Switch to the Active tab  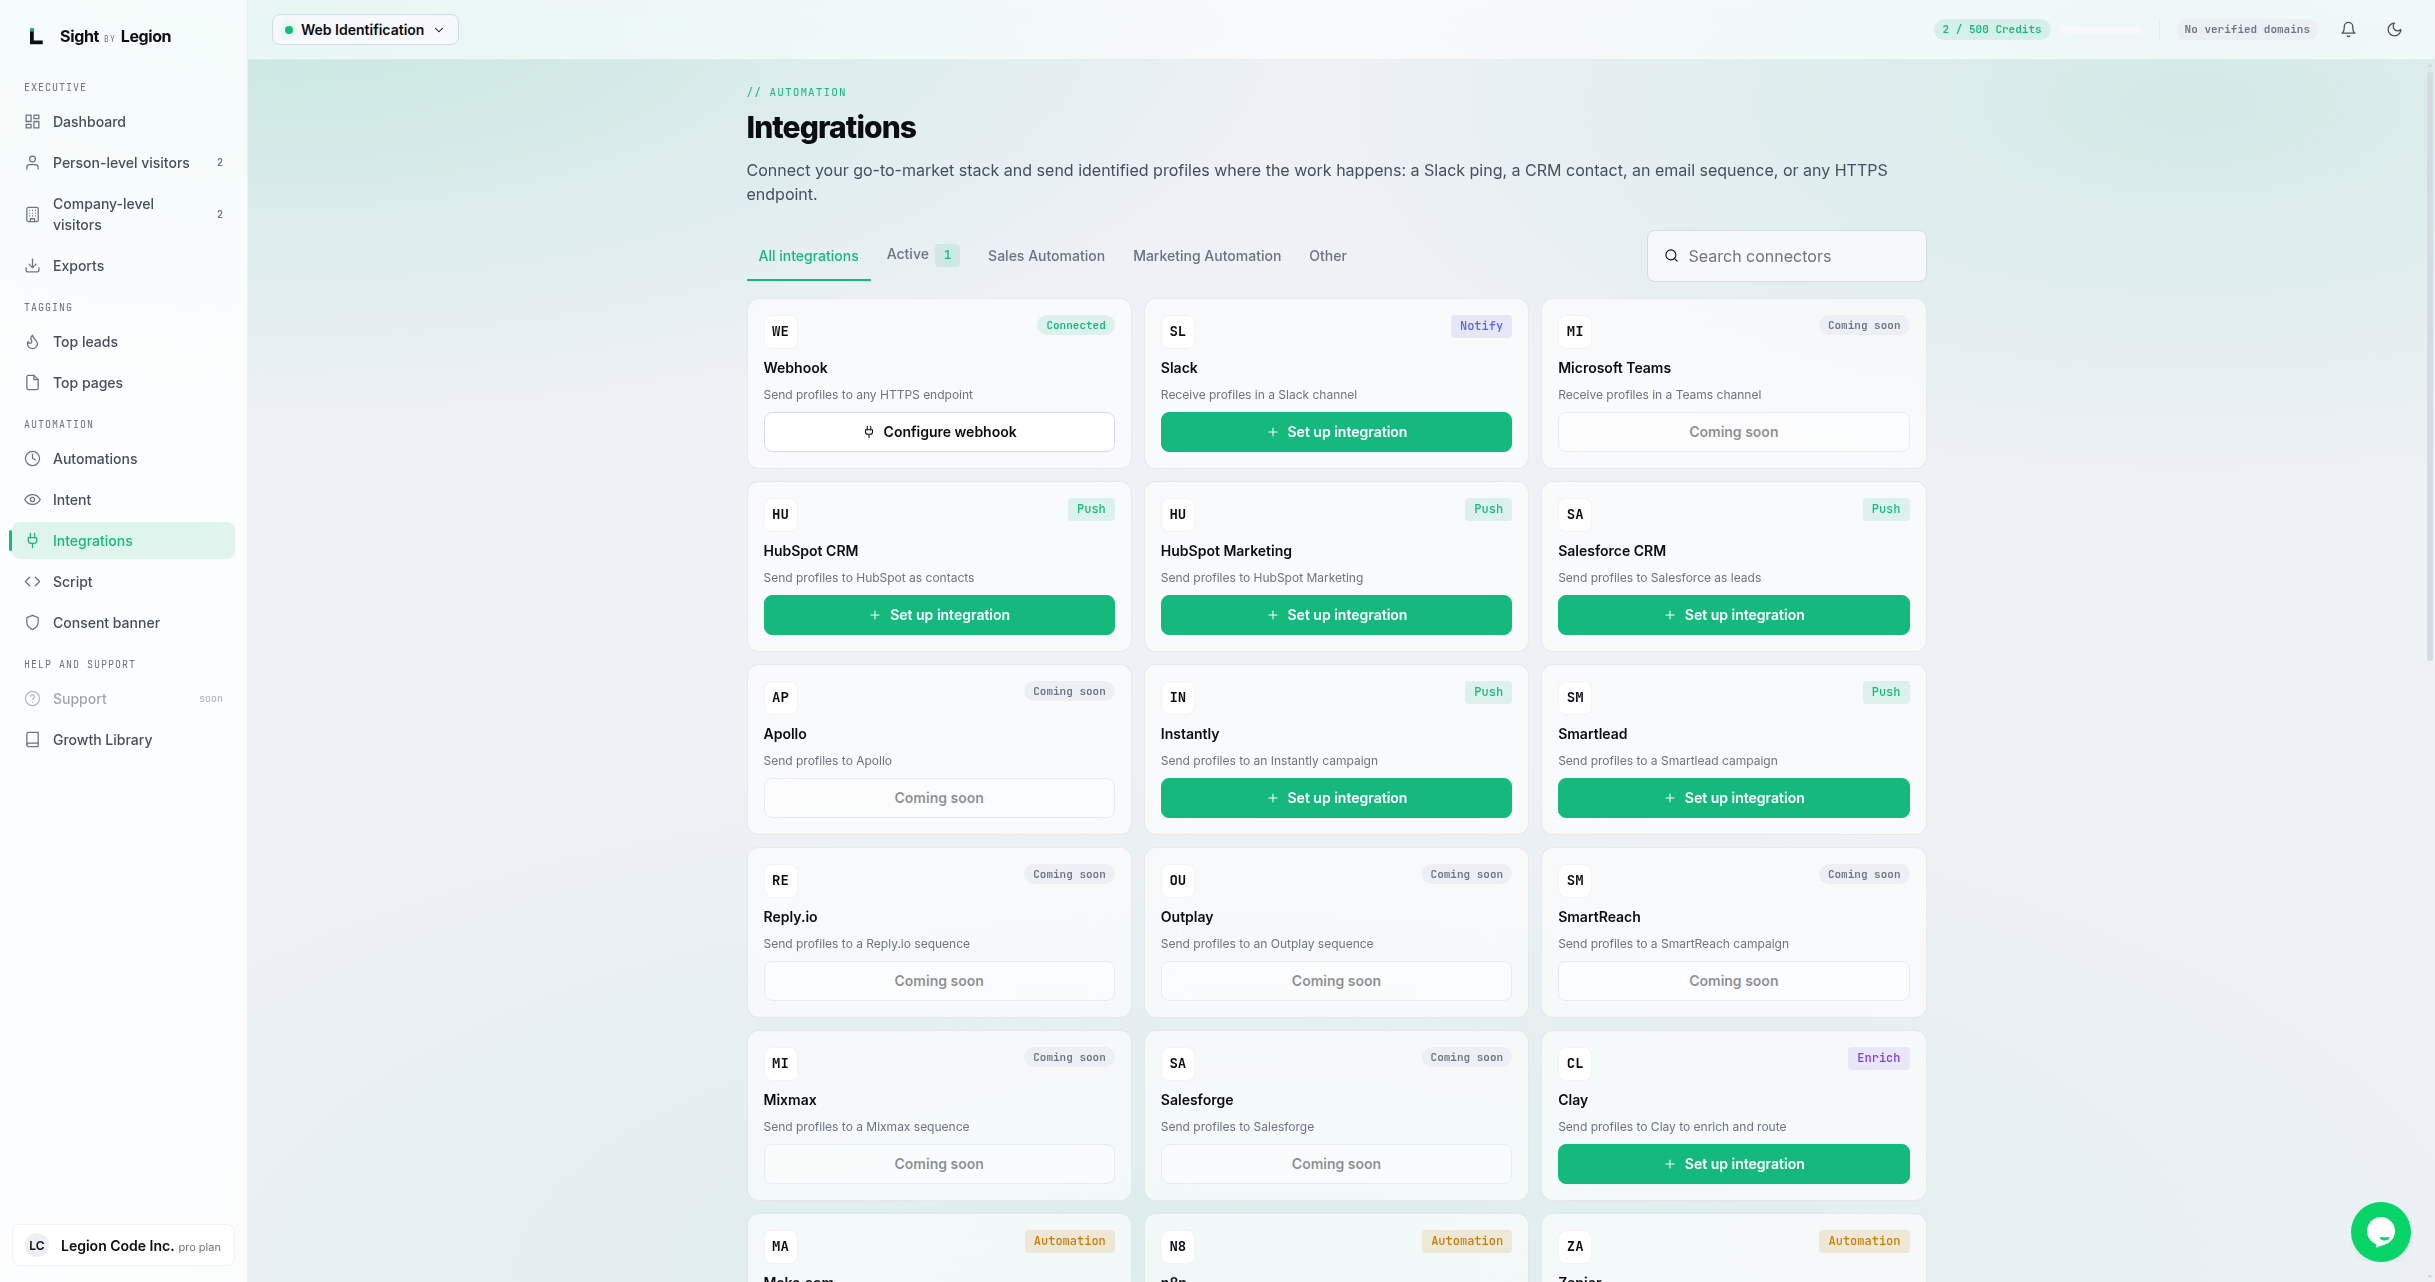point(922,255)
